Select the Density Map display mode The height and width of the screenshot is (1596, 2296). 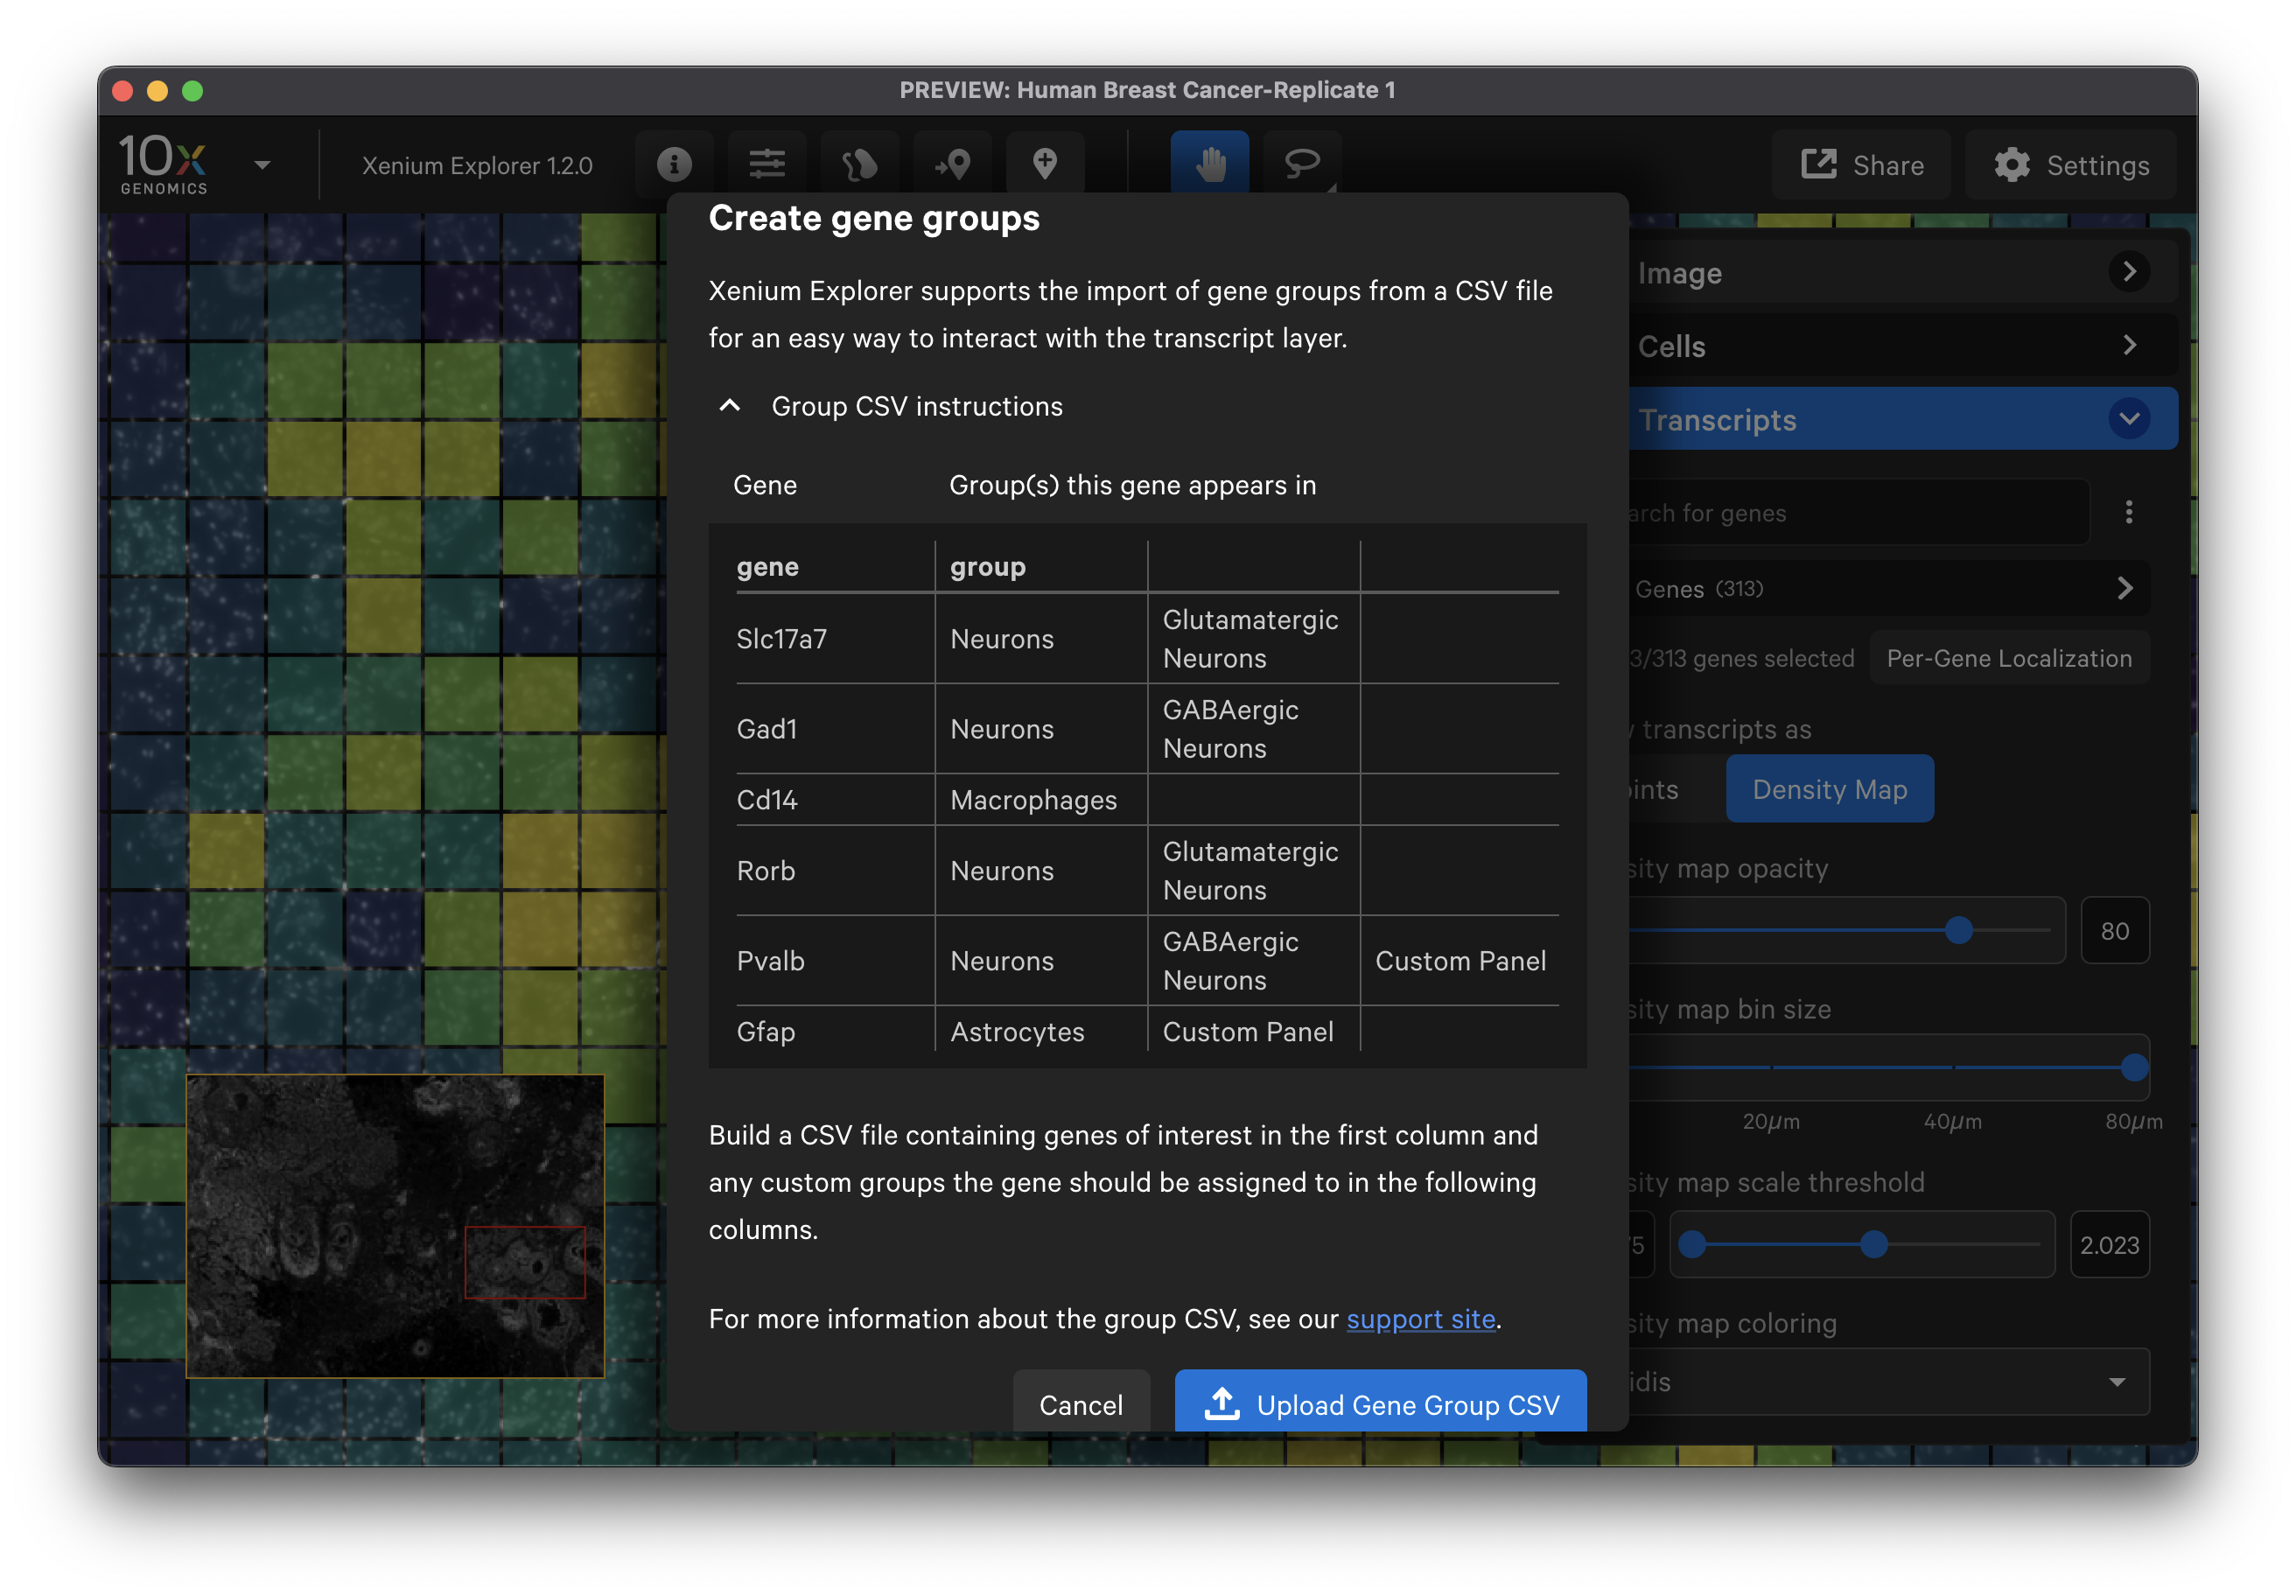1829,789
